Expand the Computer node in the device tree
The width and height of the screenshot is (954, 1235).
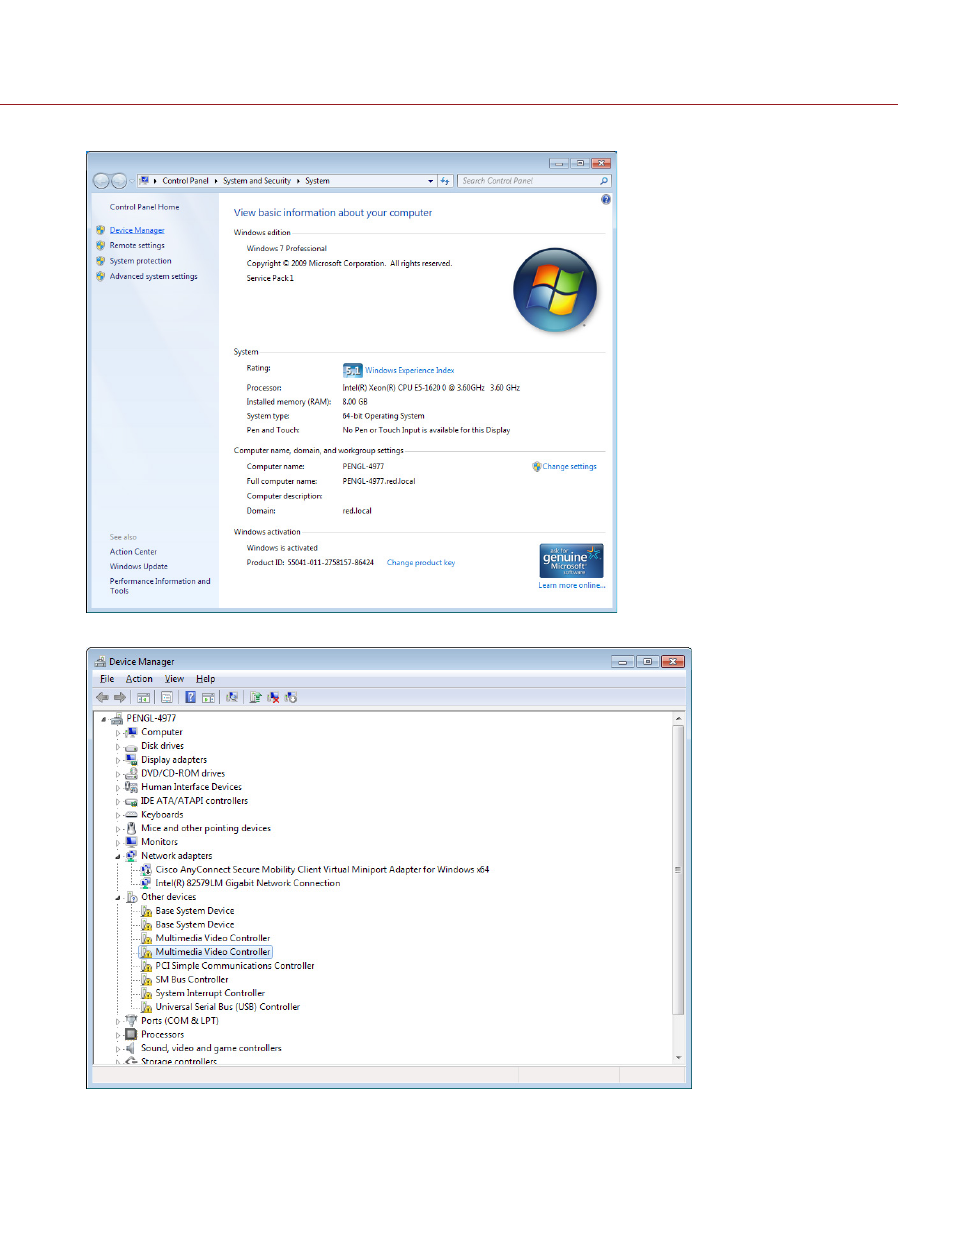pyautogui.click(x=117, y=733)
